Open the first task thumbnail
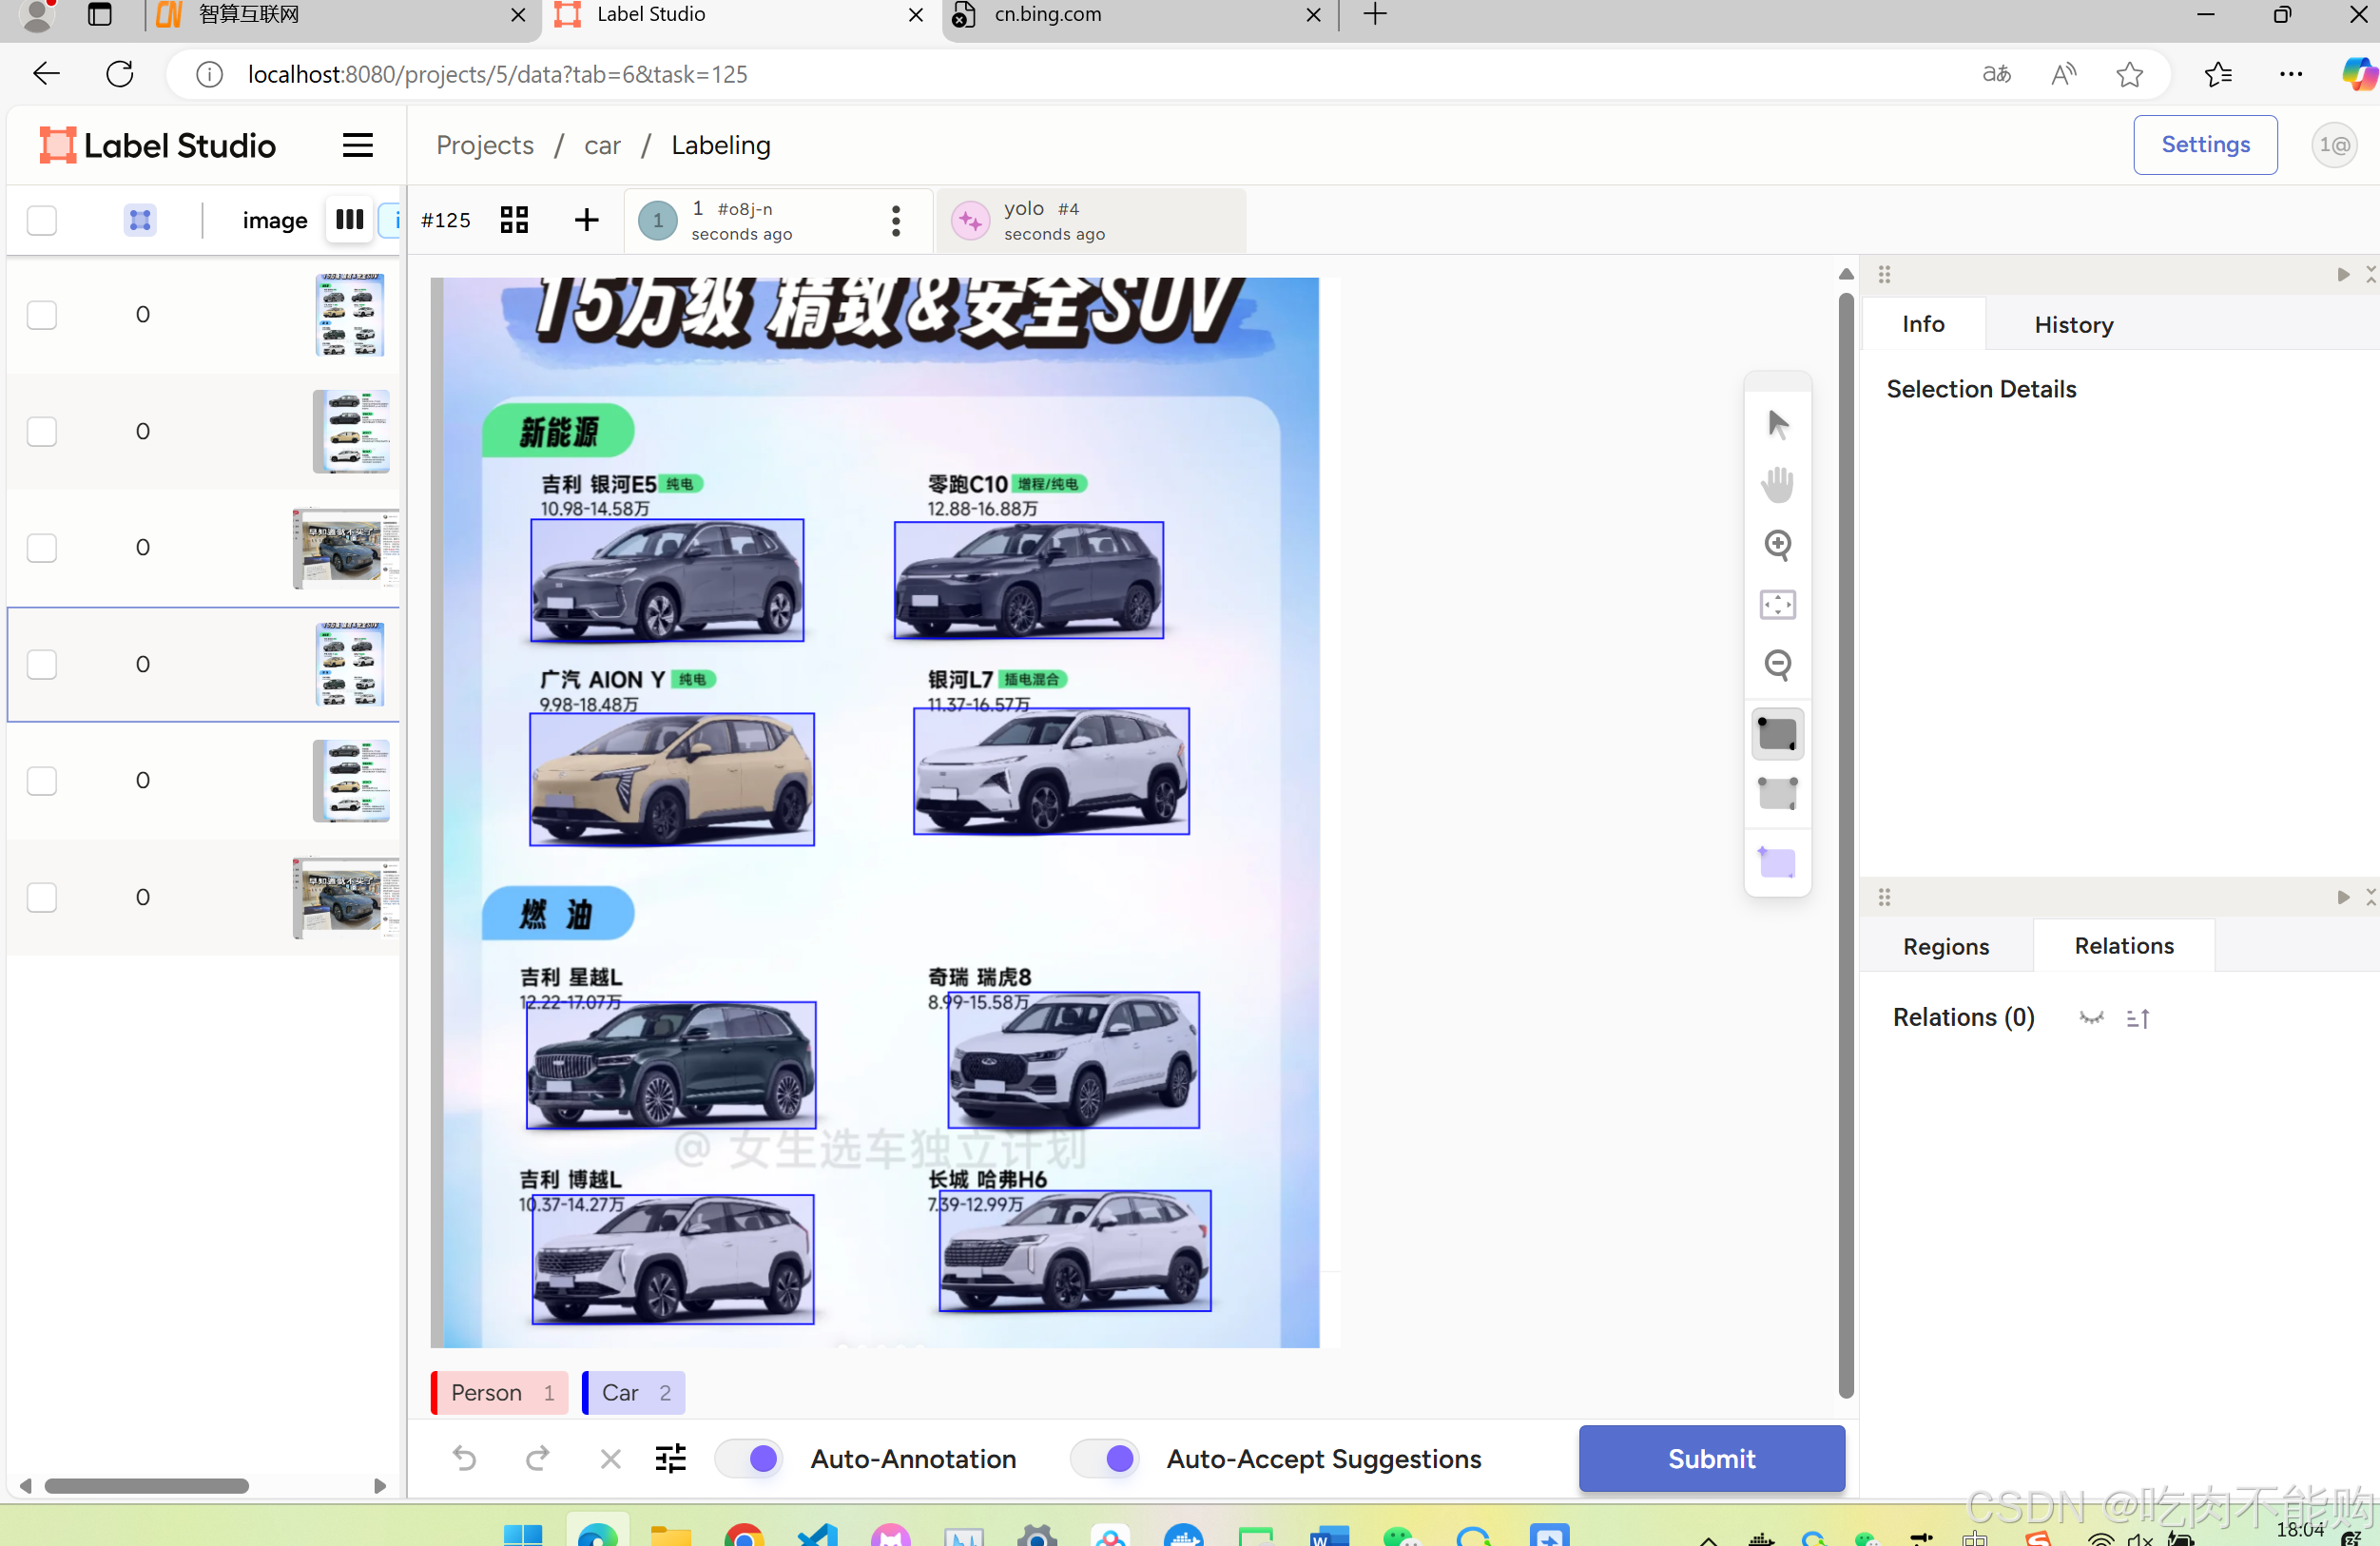Screen dimensions: 2380x1546 pyautogui.click(x=350, y=315)
